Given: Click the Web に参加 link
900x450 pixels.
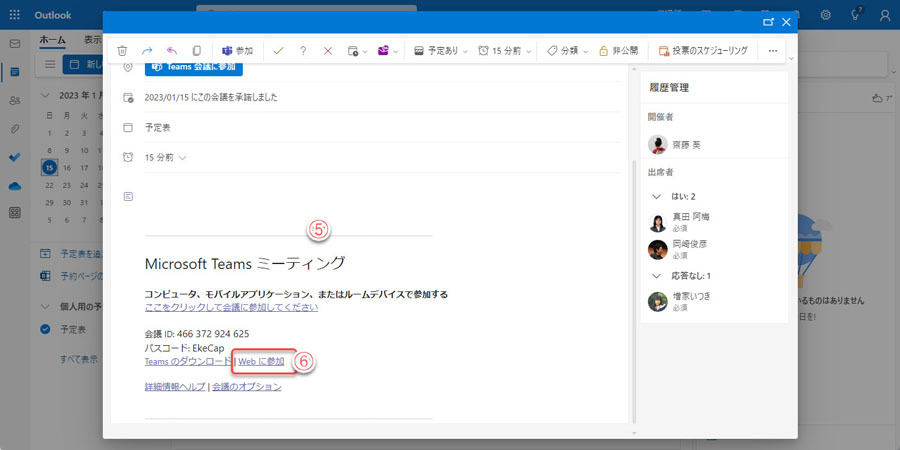Looking at the screenshot, I should click(261, 362).
